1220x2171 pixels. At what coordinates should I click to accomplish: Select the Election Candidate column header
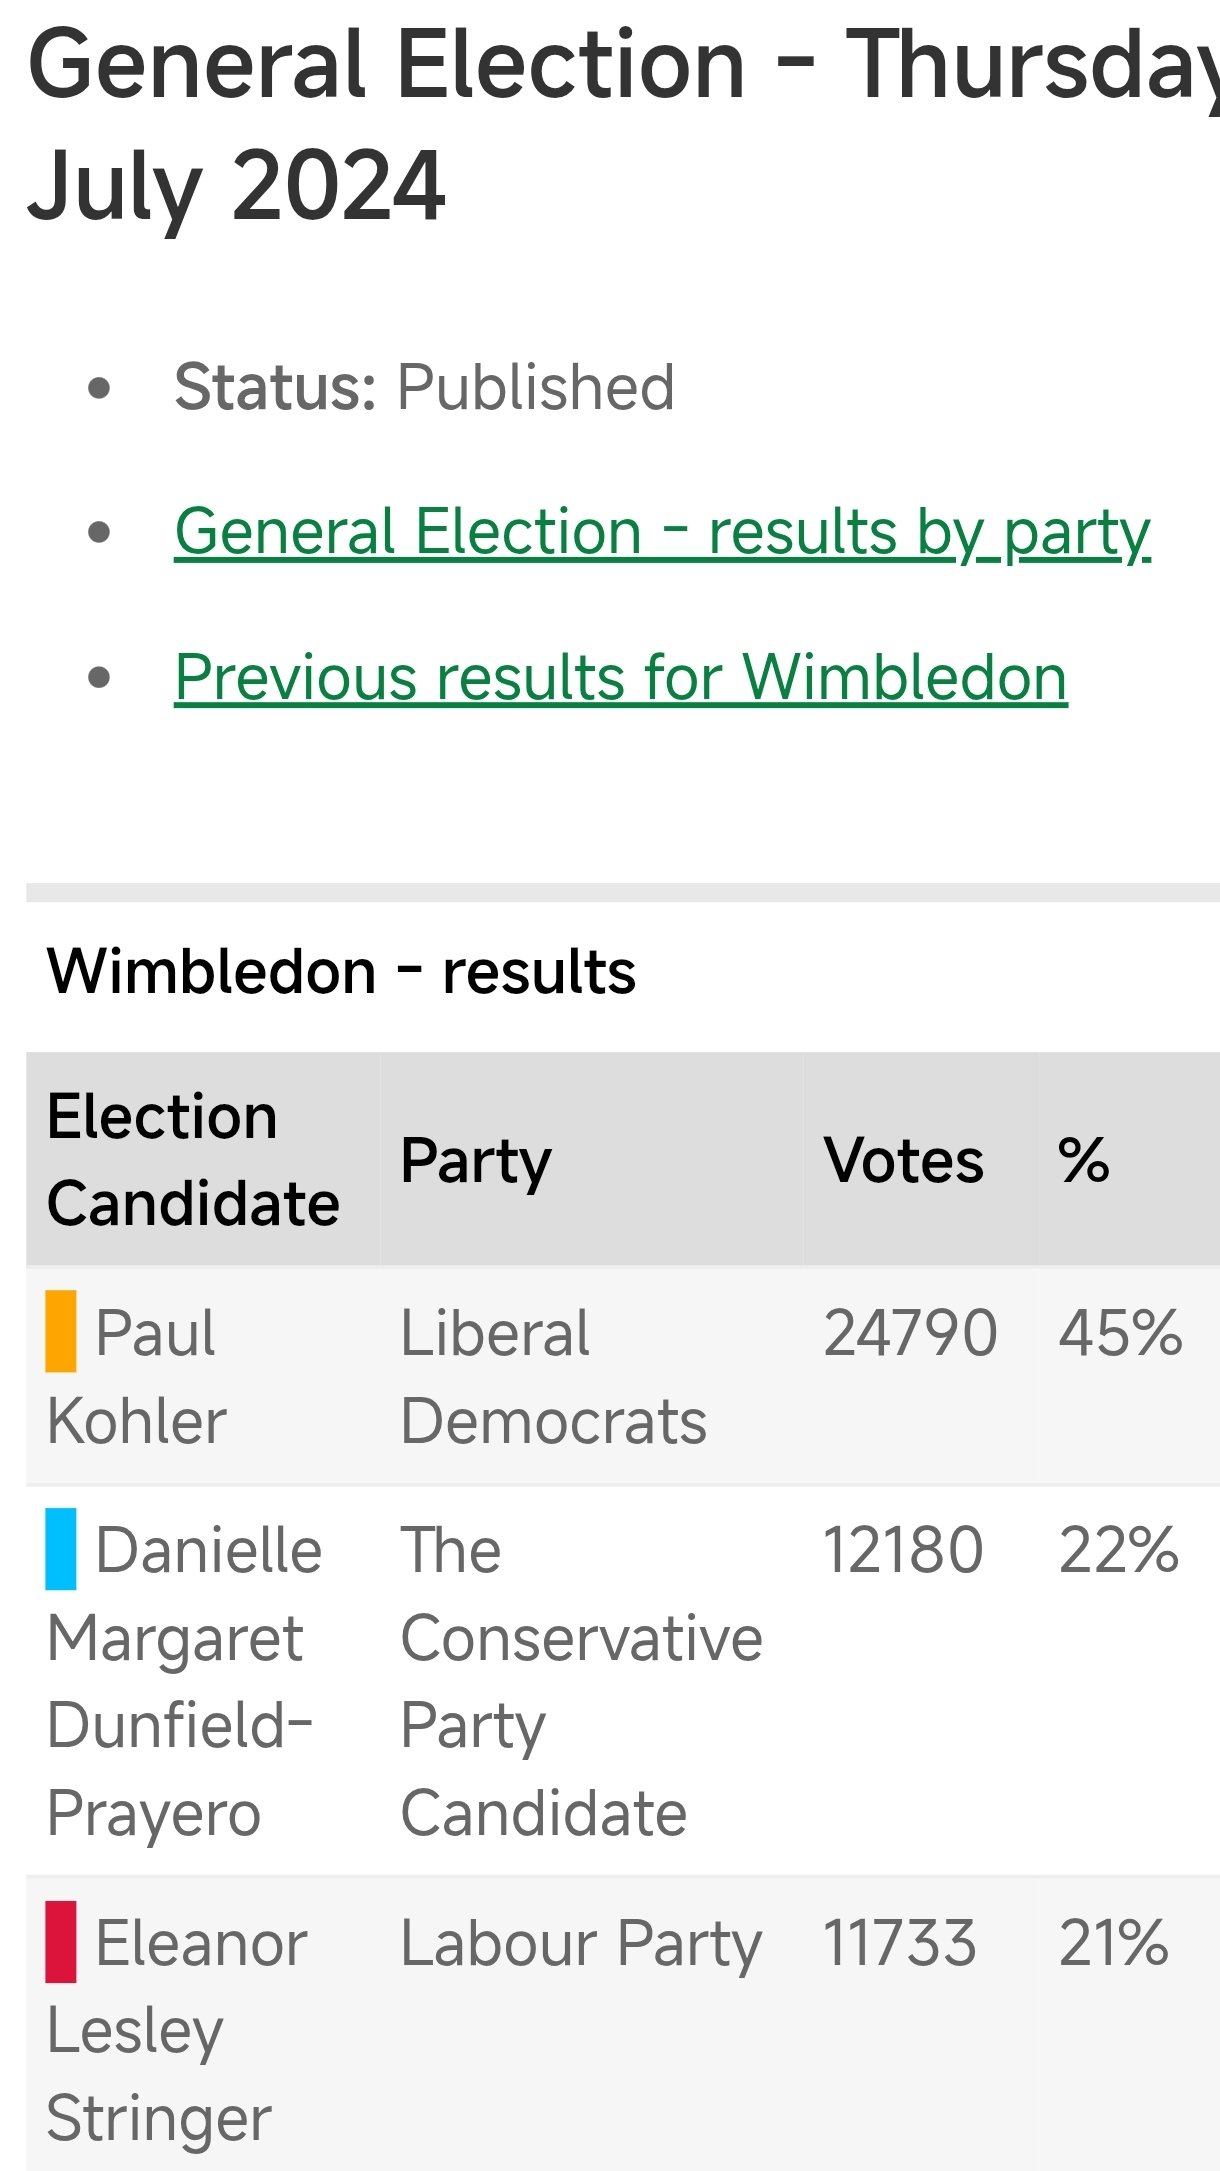[193, 1160]
